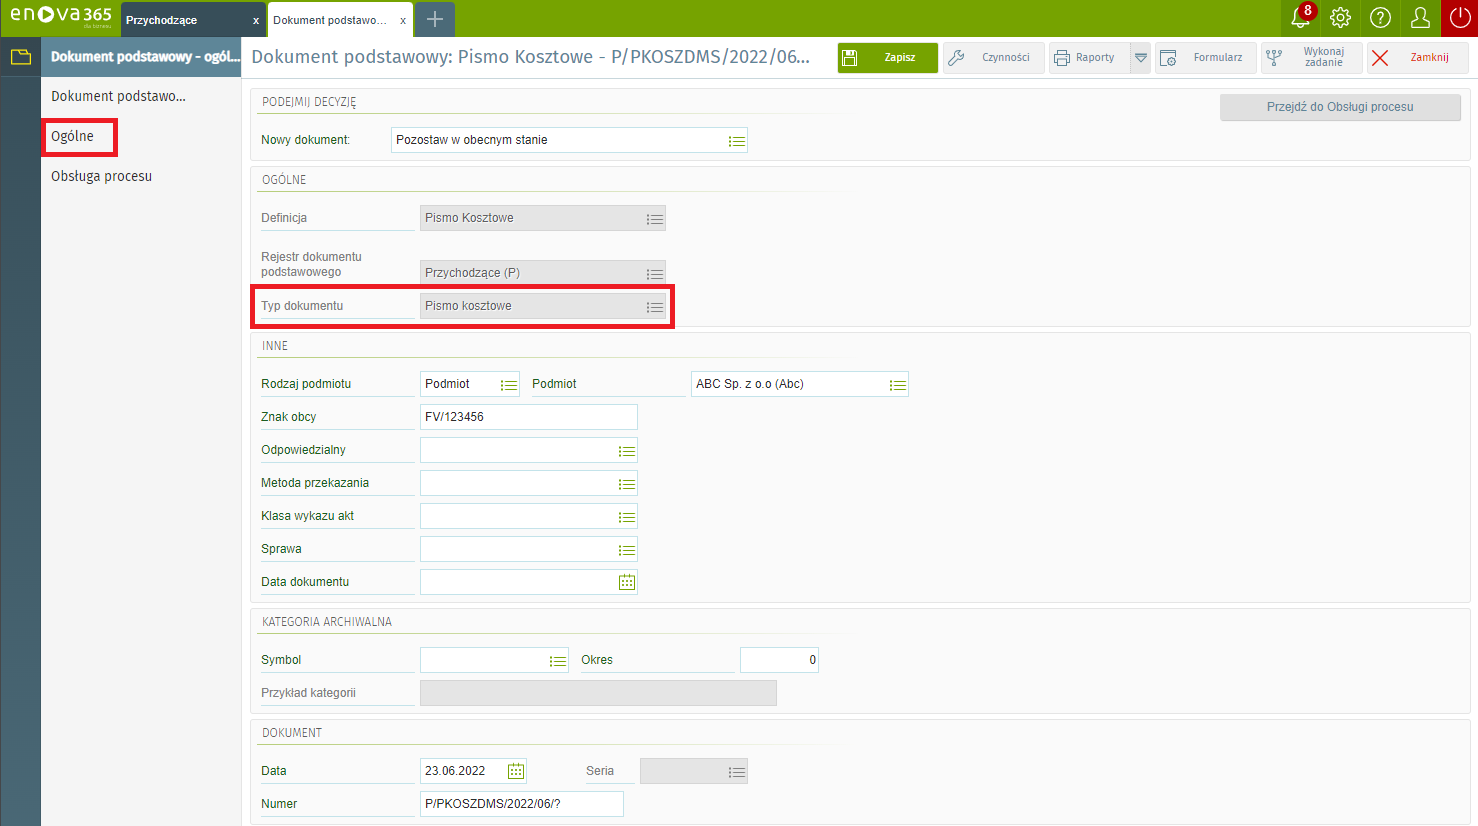Open settings gear in top bar
This screenshot has width=1478, height=826.
click(1340, 18)
